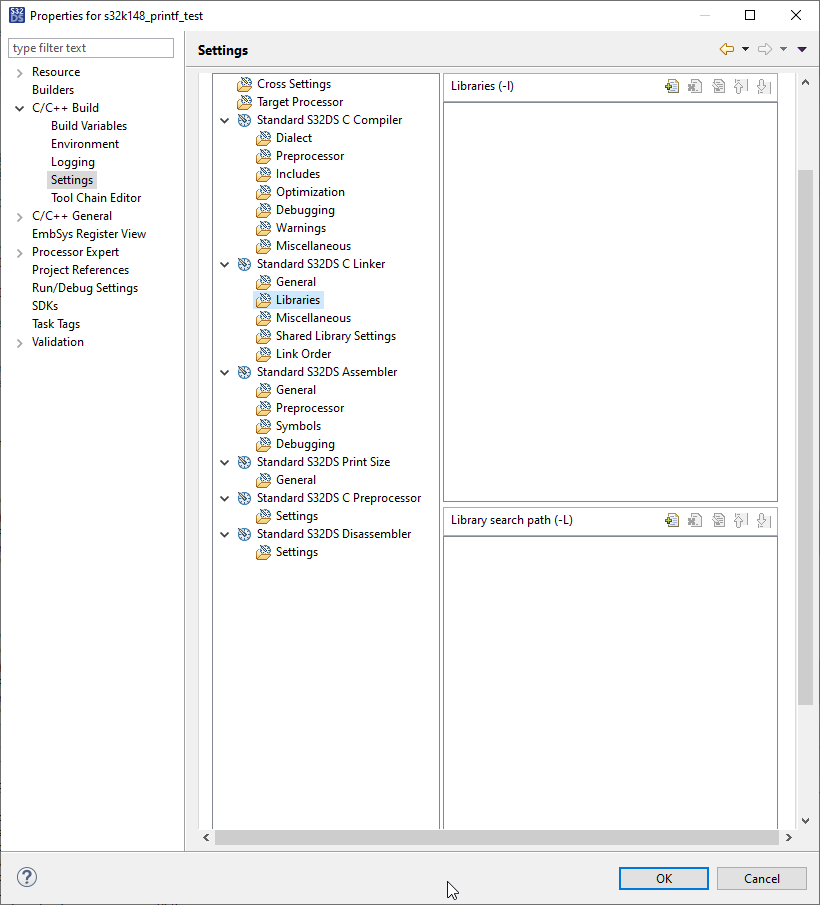Click the Standard S32DS Assembler tool icon
The height and width of the screenshot is (905, 820).
(x=245, y=372)
